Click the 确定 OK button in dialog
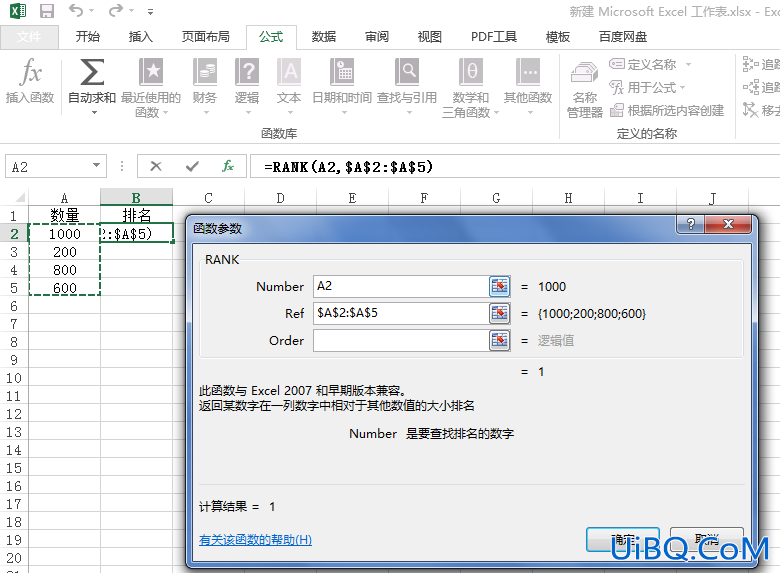Image resolution: width=780 pixels, height=573 pixels. [623, 540]
